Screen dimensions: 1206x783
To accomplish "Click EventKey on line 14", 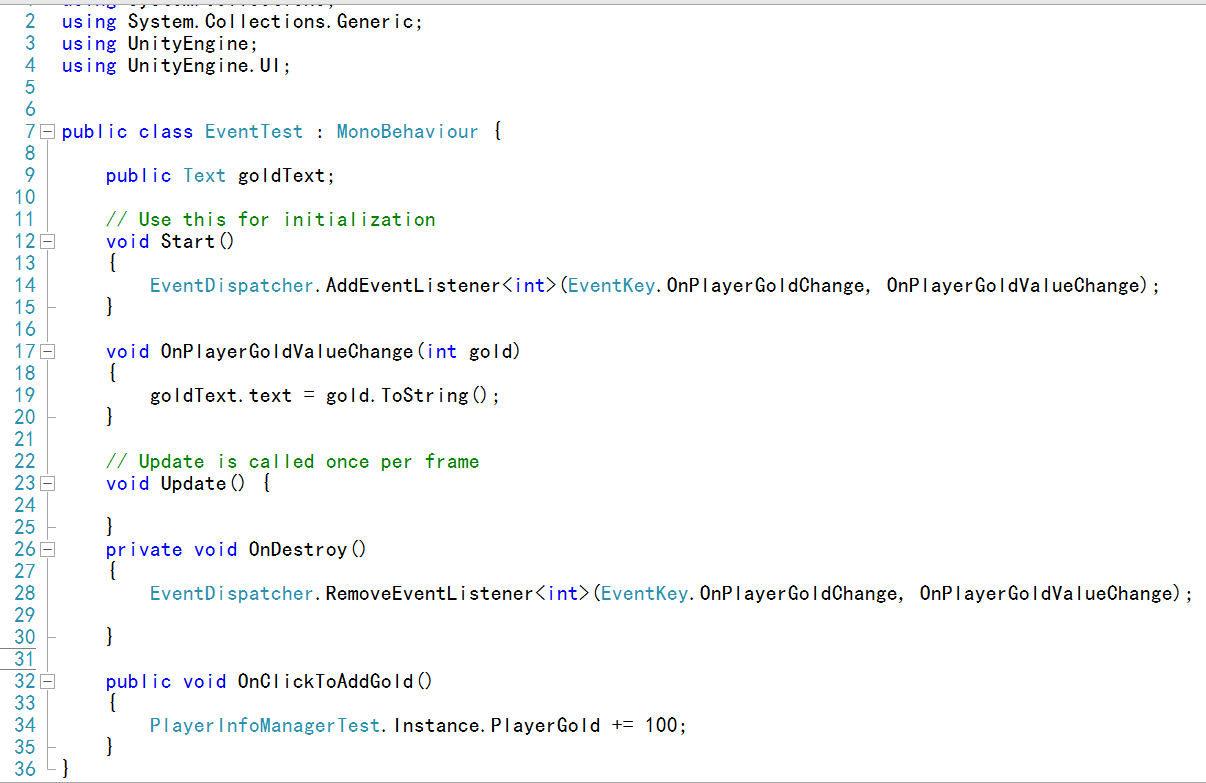I will coord(612,286).
